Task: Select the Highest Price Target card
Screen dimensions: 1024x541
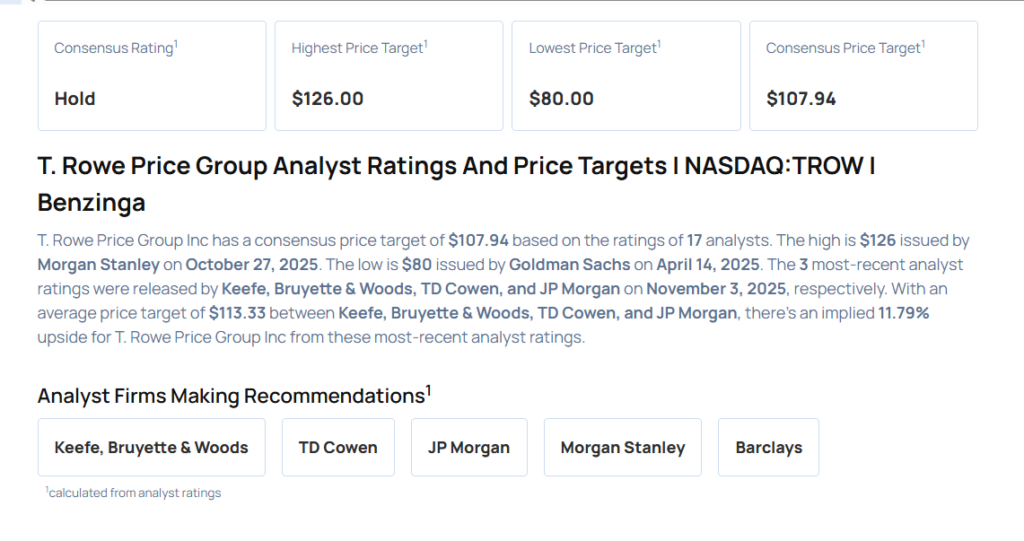Action: tap(389, 75)
